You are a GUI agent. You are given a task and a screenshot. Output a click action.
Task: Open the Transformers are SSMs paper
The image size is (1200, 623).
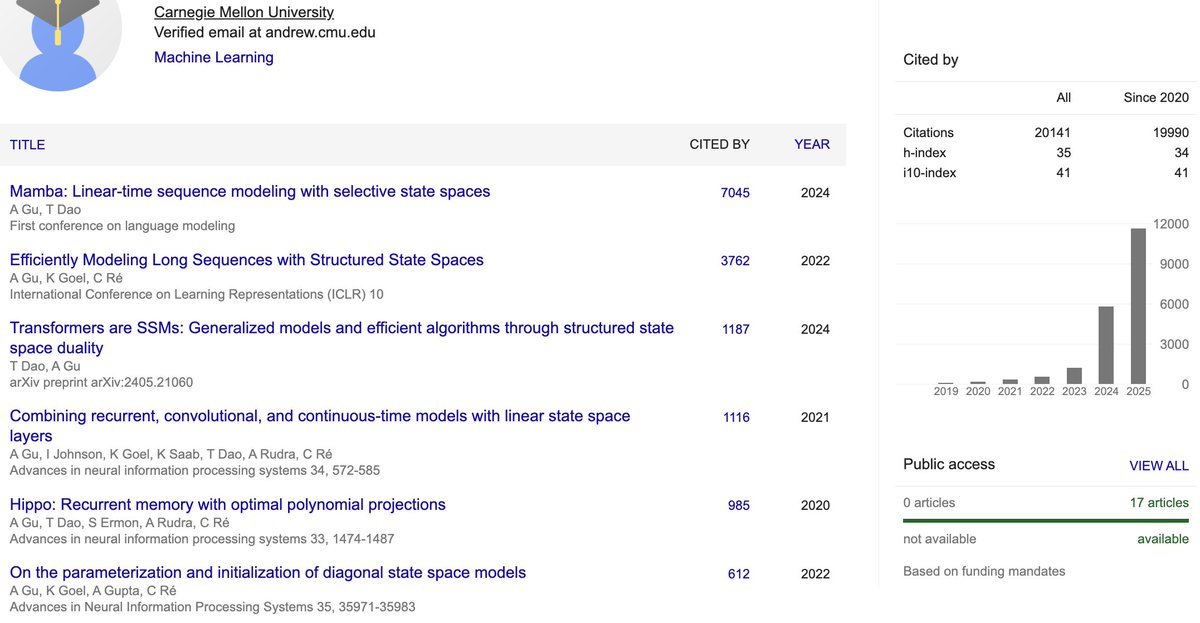coord(342,337)
